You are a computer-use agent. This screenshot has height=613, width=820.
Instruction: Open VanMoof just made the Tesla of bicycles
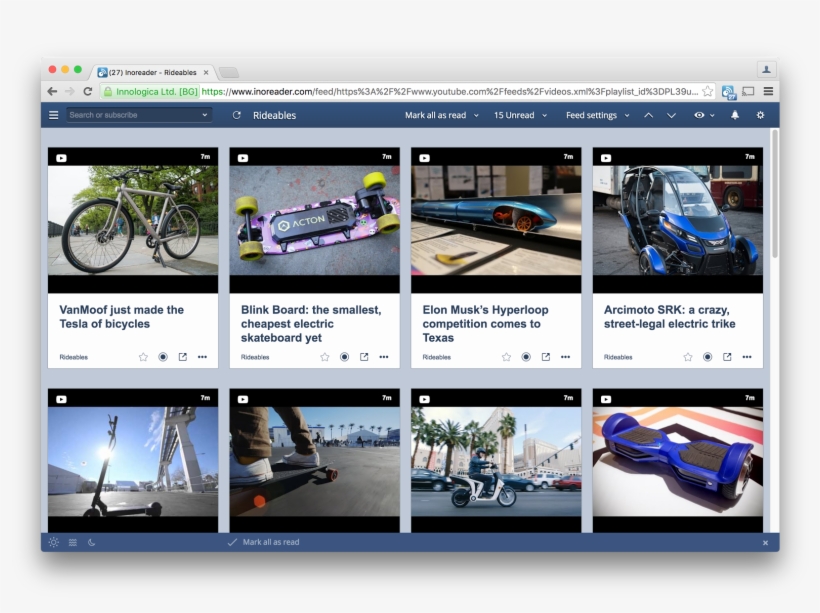click(121, 316)
